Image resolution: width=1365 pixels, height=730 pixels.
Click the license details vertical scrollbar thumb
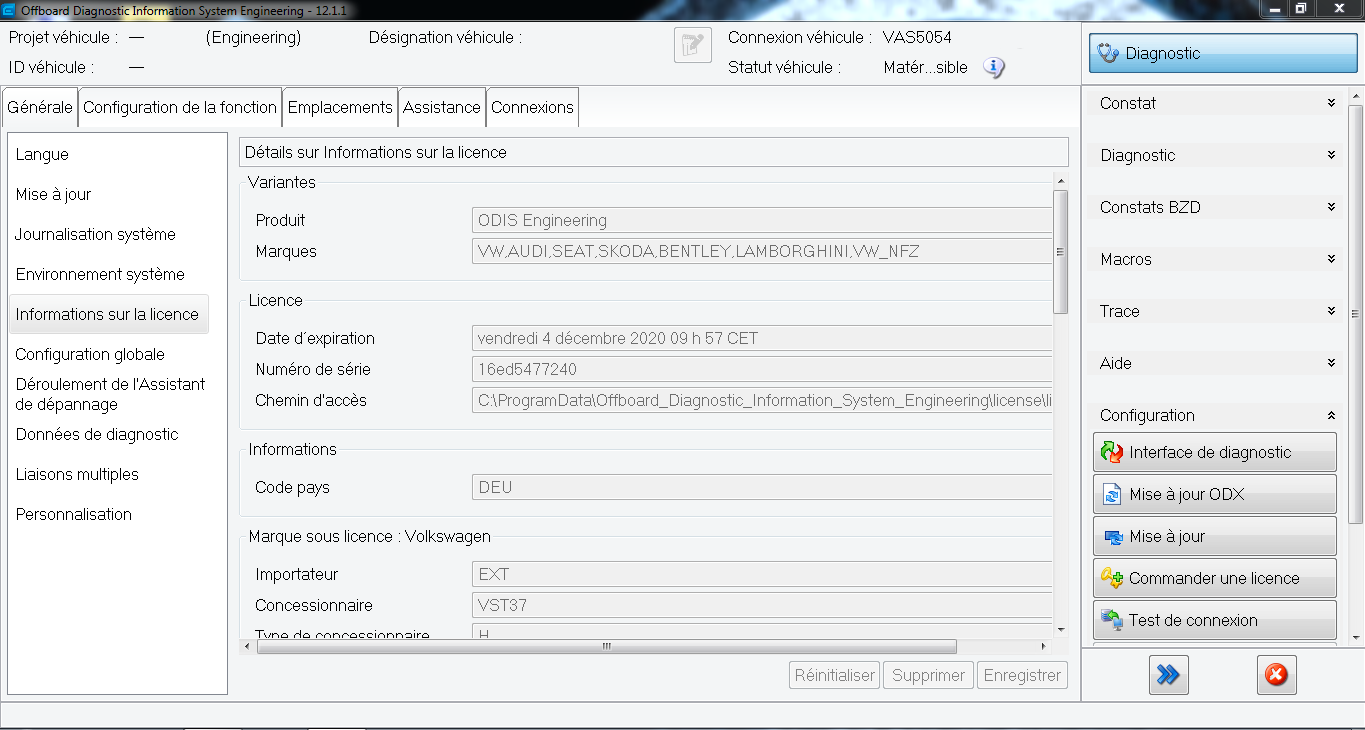point(1061,252)
